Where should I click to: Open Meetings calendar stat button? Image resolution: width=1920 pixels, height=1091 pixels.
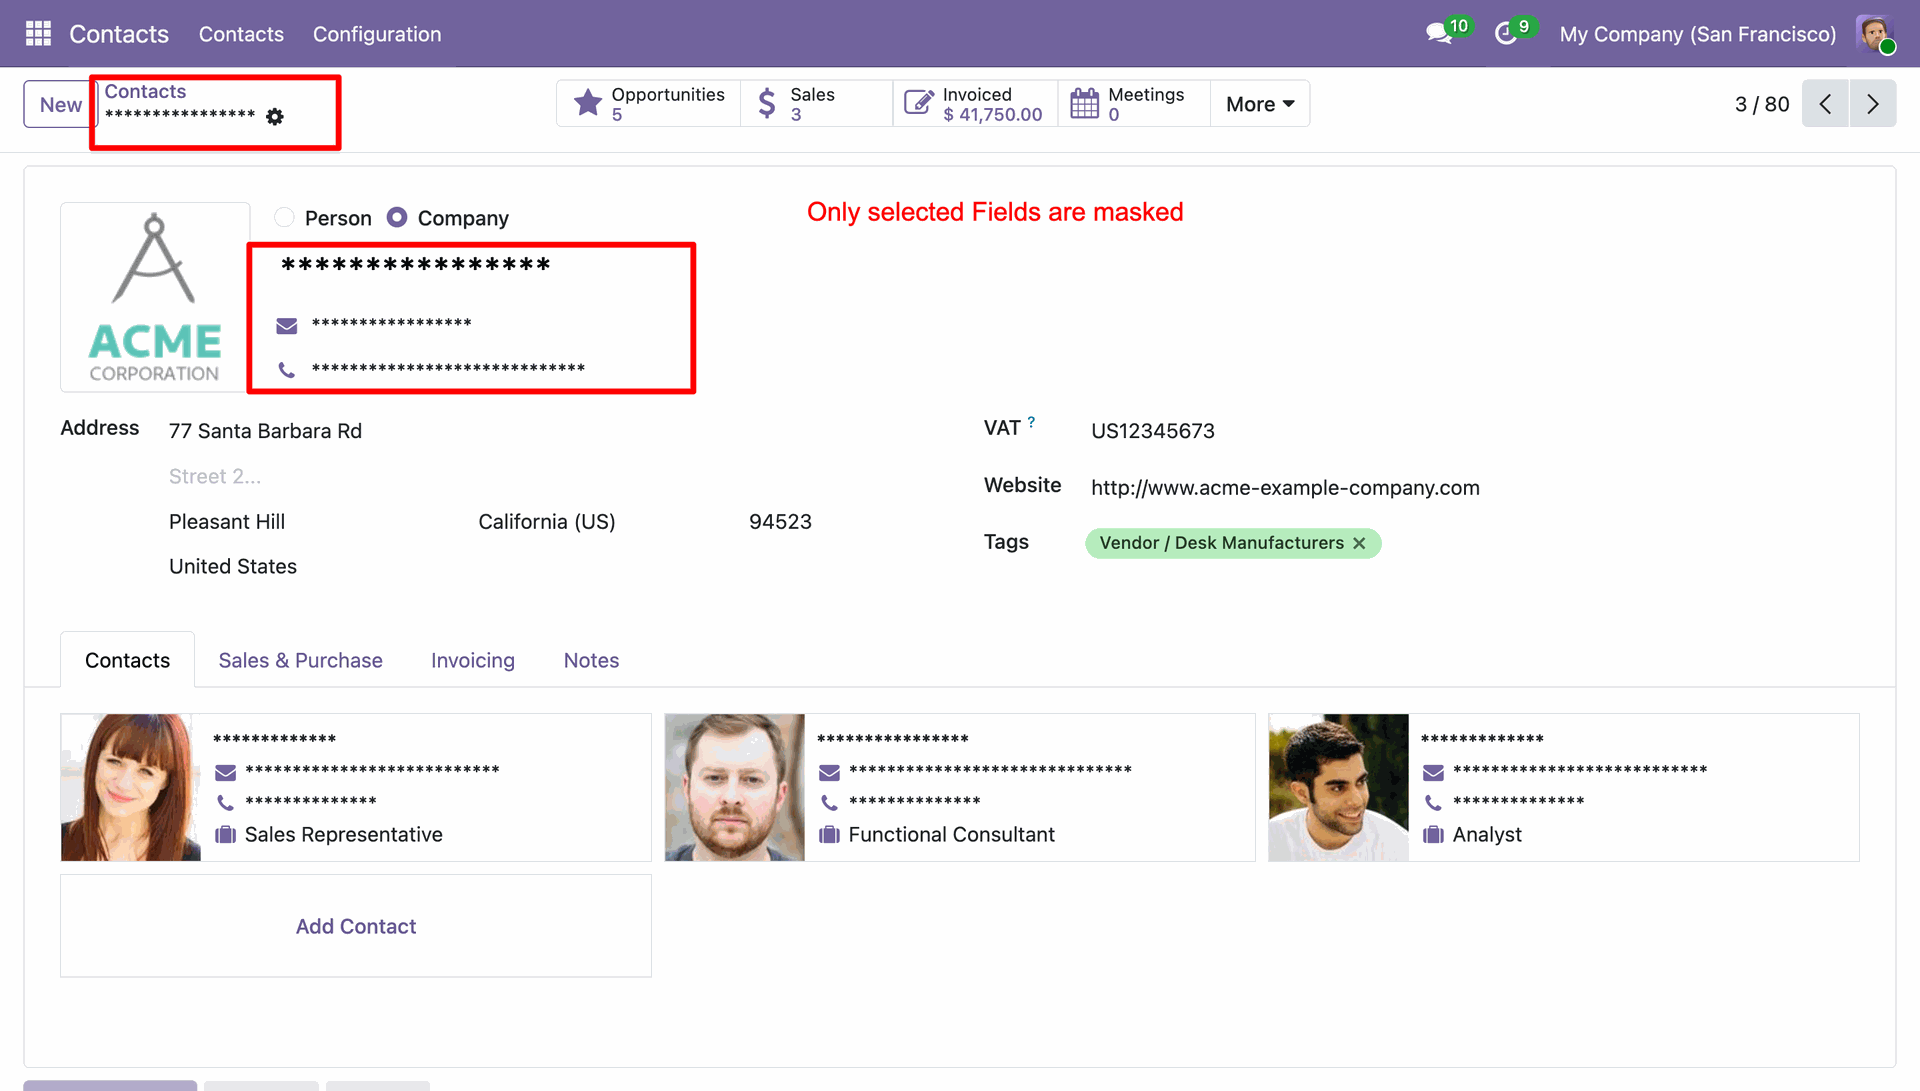point(1134,104)
